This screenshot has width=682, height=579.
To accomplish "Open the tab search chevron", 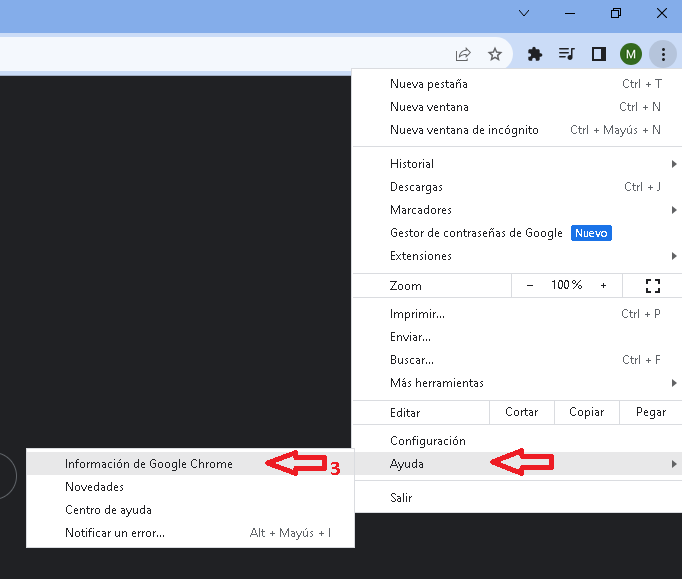I will pyautogui.click(x=524, y=13).
